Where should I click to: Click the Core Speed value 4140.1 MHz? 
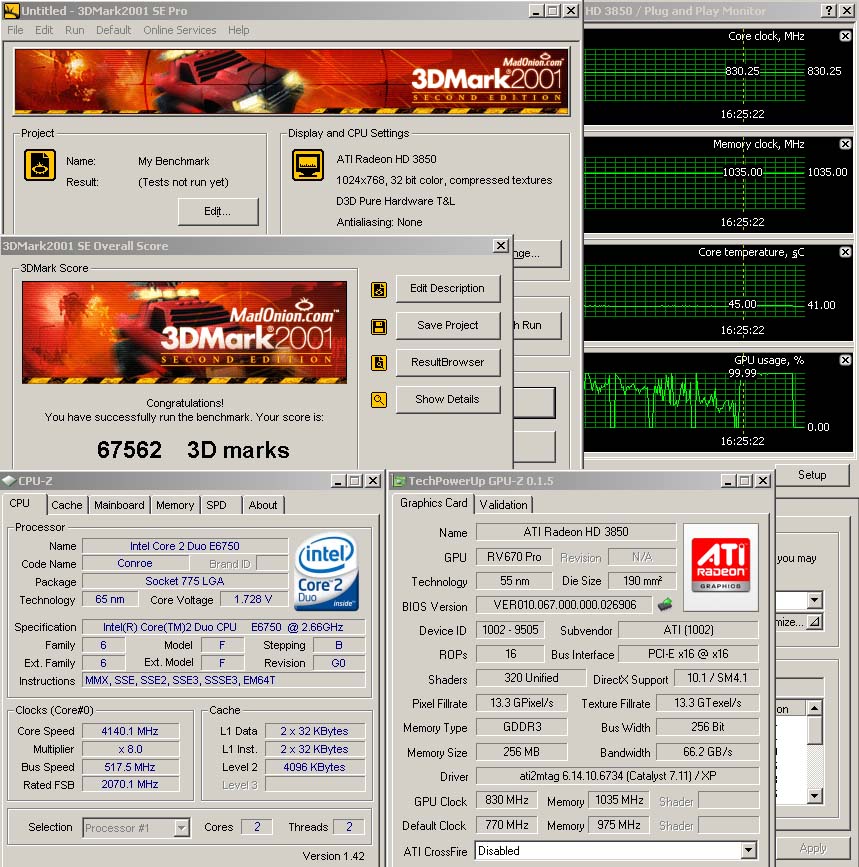[x=130, y=731]
